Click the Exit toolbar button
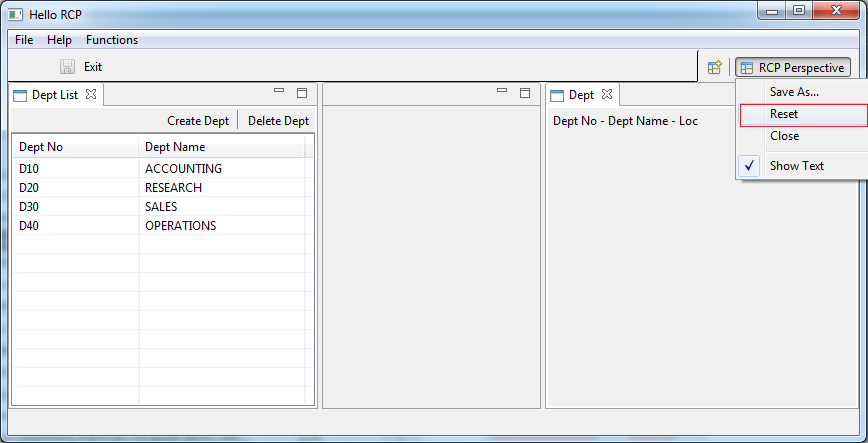 pyautogui.click(x=93, y=67)
